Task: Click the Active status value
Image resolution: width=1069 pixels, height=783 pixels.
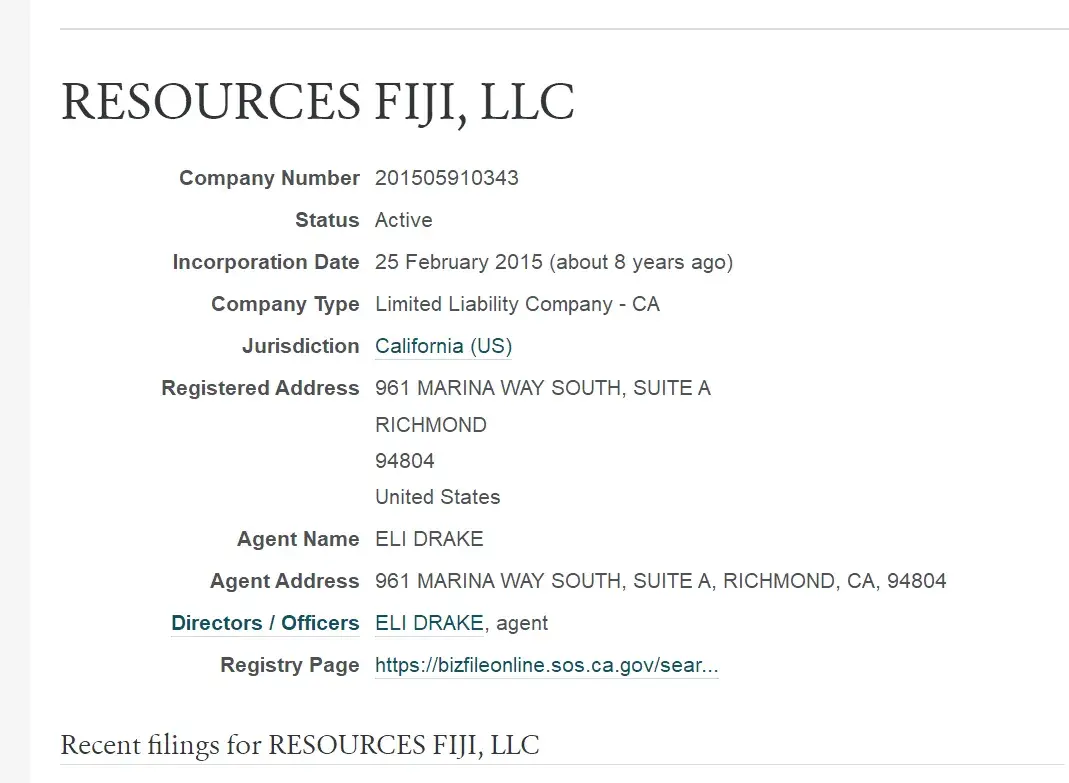Action: 403,220
